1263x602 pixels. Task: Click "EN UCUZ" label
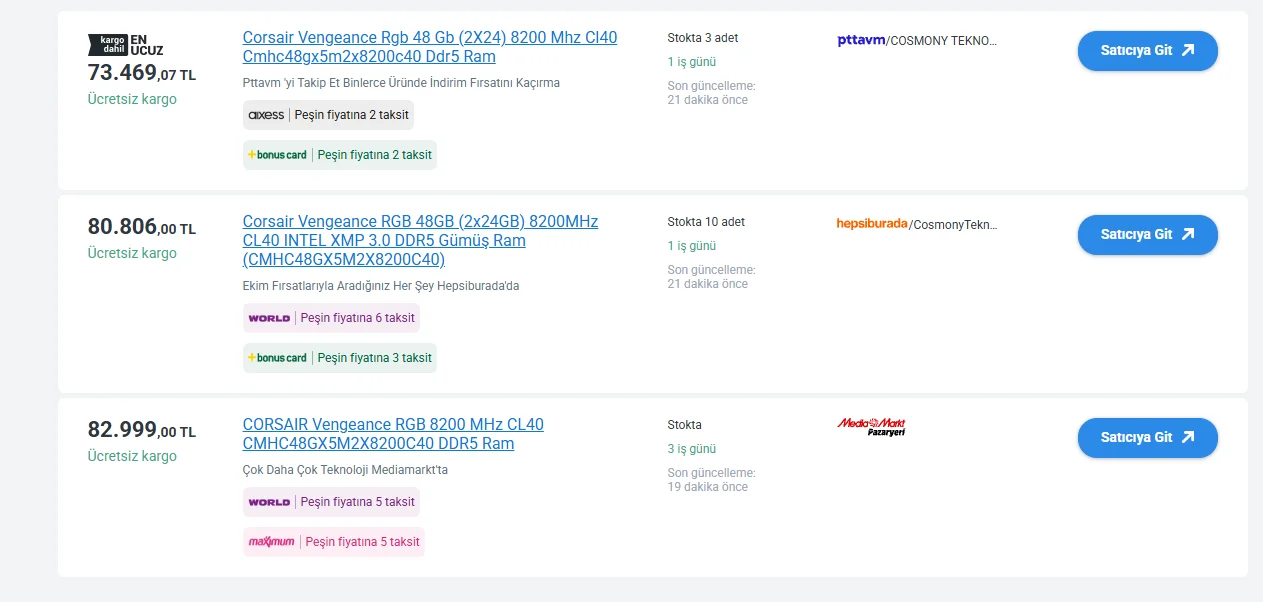tap(147, 45)
